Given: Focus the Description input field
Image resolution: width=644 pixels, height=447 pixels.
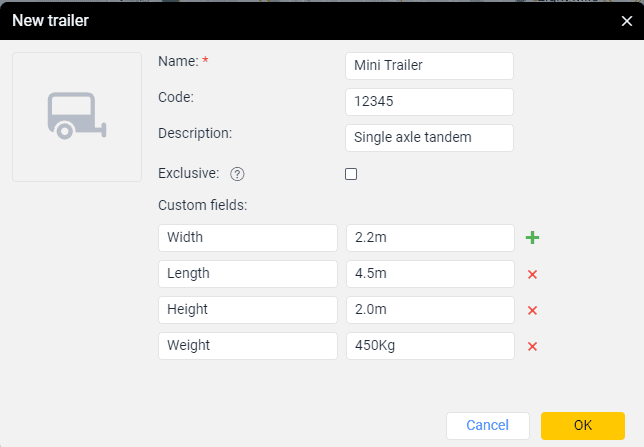Looking at the screenshot, I should point(429,138).
